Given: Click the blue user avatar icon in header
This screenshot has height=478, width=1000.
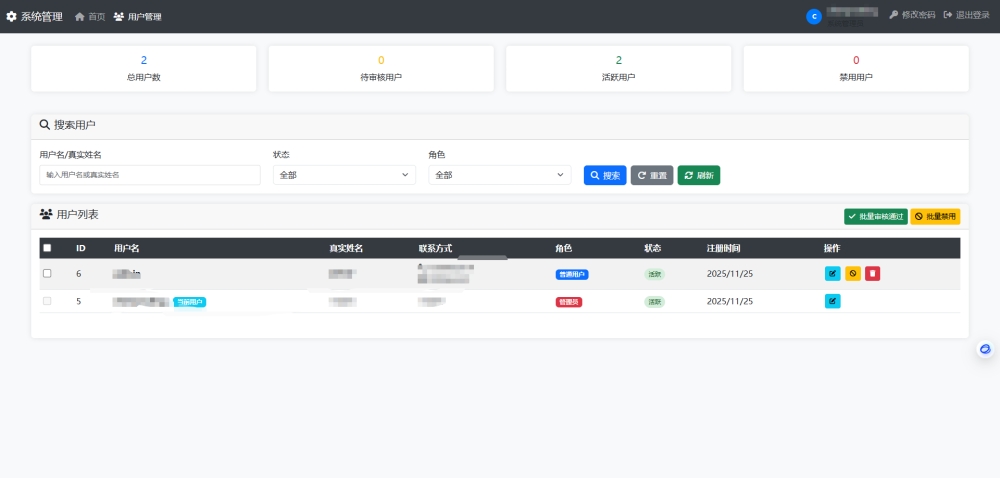Looking at the screenshot, I should point(813,16).
